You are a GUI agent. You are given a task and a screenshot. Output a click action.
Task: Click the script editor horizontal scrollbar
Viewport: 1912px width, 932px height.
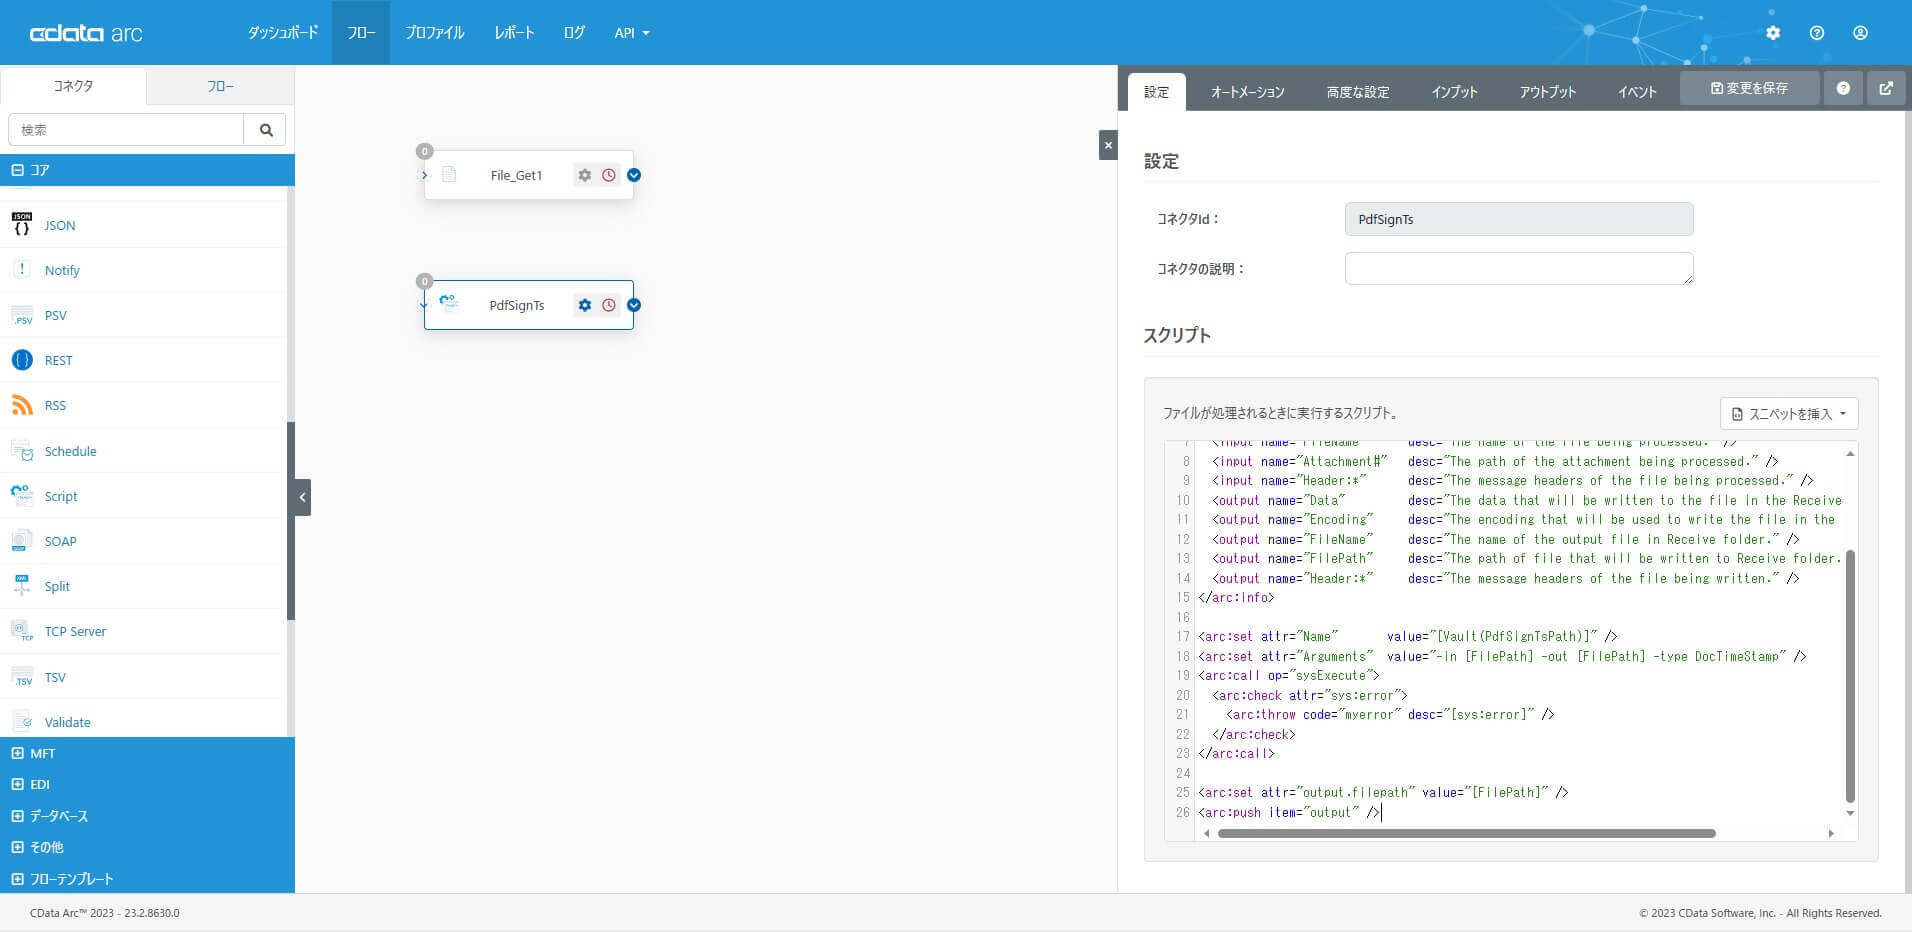click(x=1466, y=833)
